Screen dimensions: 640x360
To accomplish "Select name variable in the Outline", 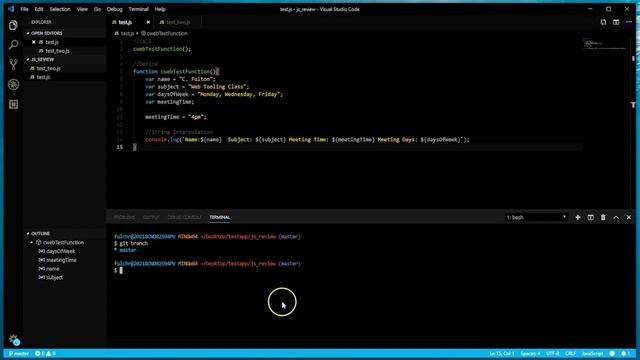I will click(53, 269).
